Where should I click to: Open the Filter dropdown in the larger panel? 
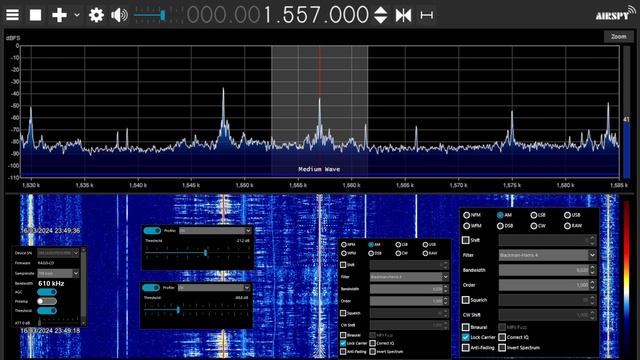[547, 255]
